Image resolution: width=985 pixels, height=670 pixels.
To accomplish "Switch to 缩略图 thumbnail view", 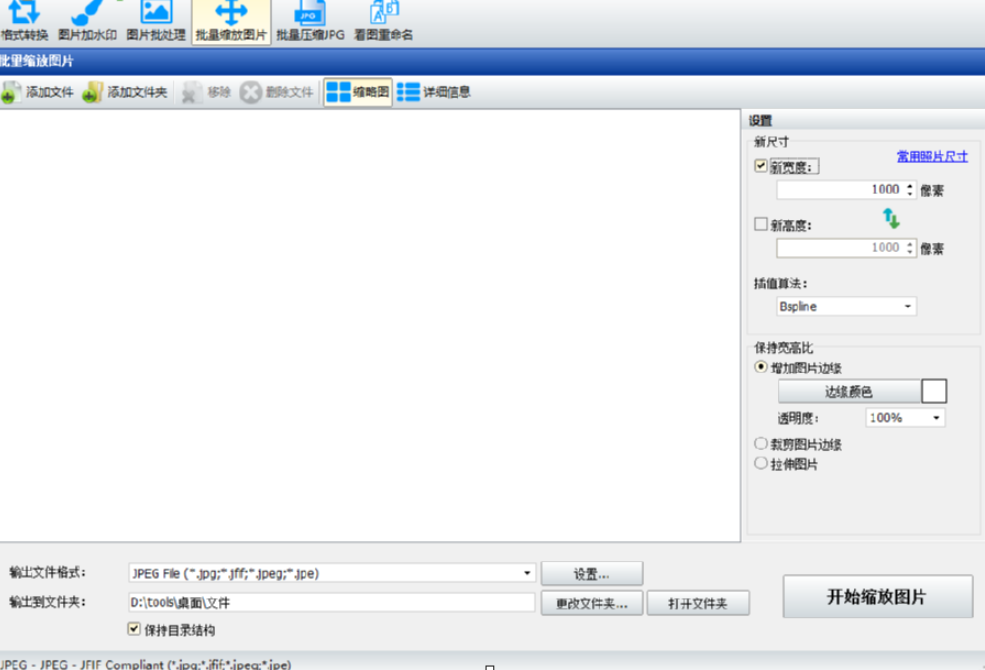I will 358,92.
